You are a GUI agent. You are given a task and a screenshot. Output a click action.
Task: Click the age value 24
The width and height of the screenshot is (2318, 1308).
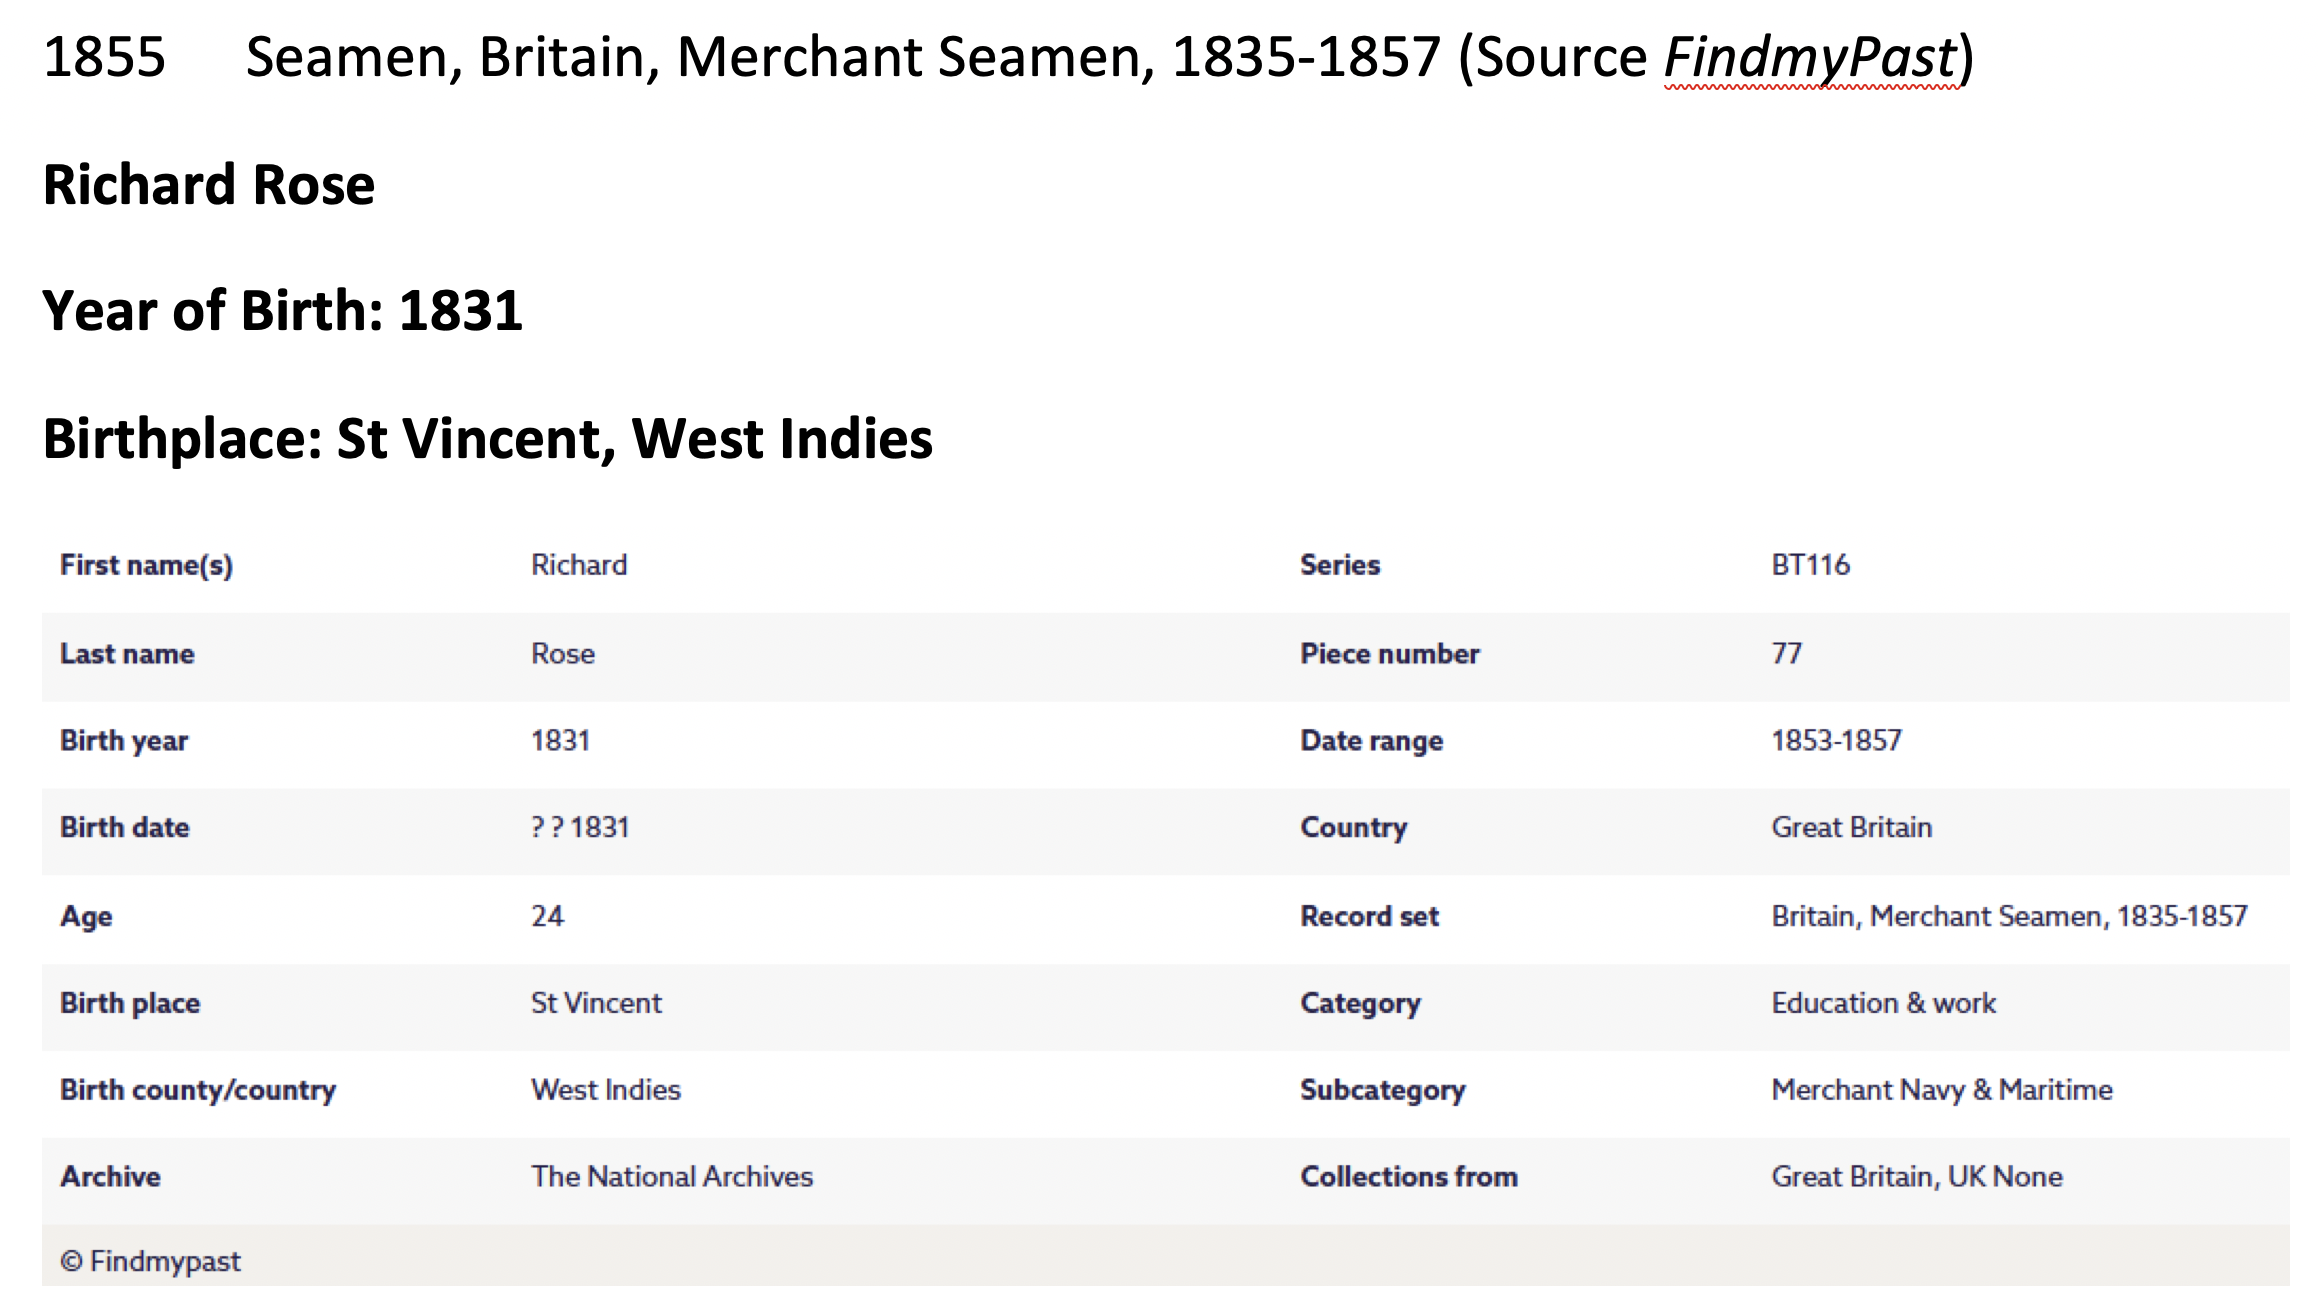point(547,916)
